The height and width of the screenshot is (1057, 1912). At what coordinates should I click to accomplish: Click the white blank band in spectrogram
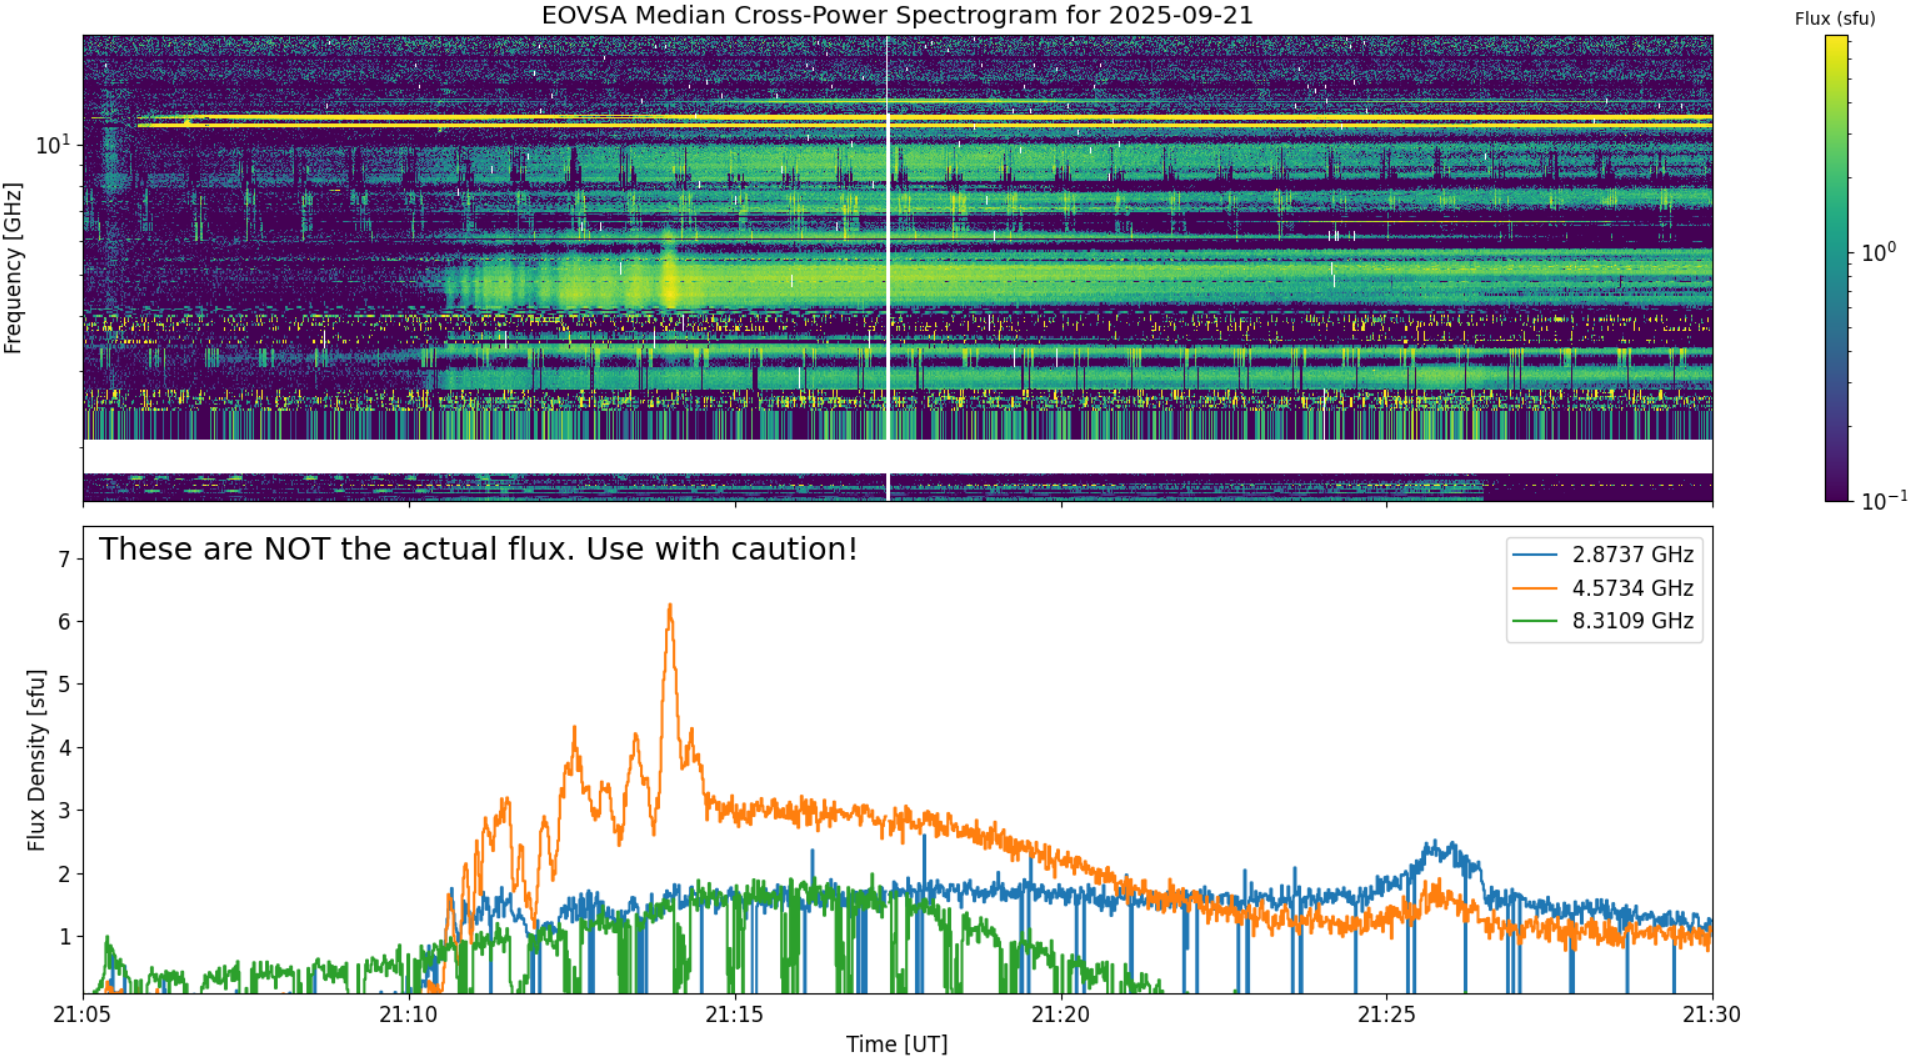(x=897, y=456)
